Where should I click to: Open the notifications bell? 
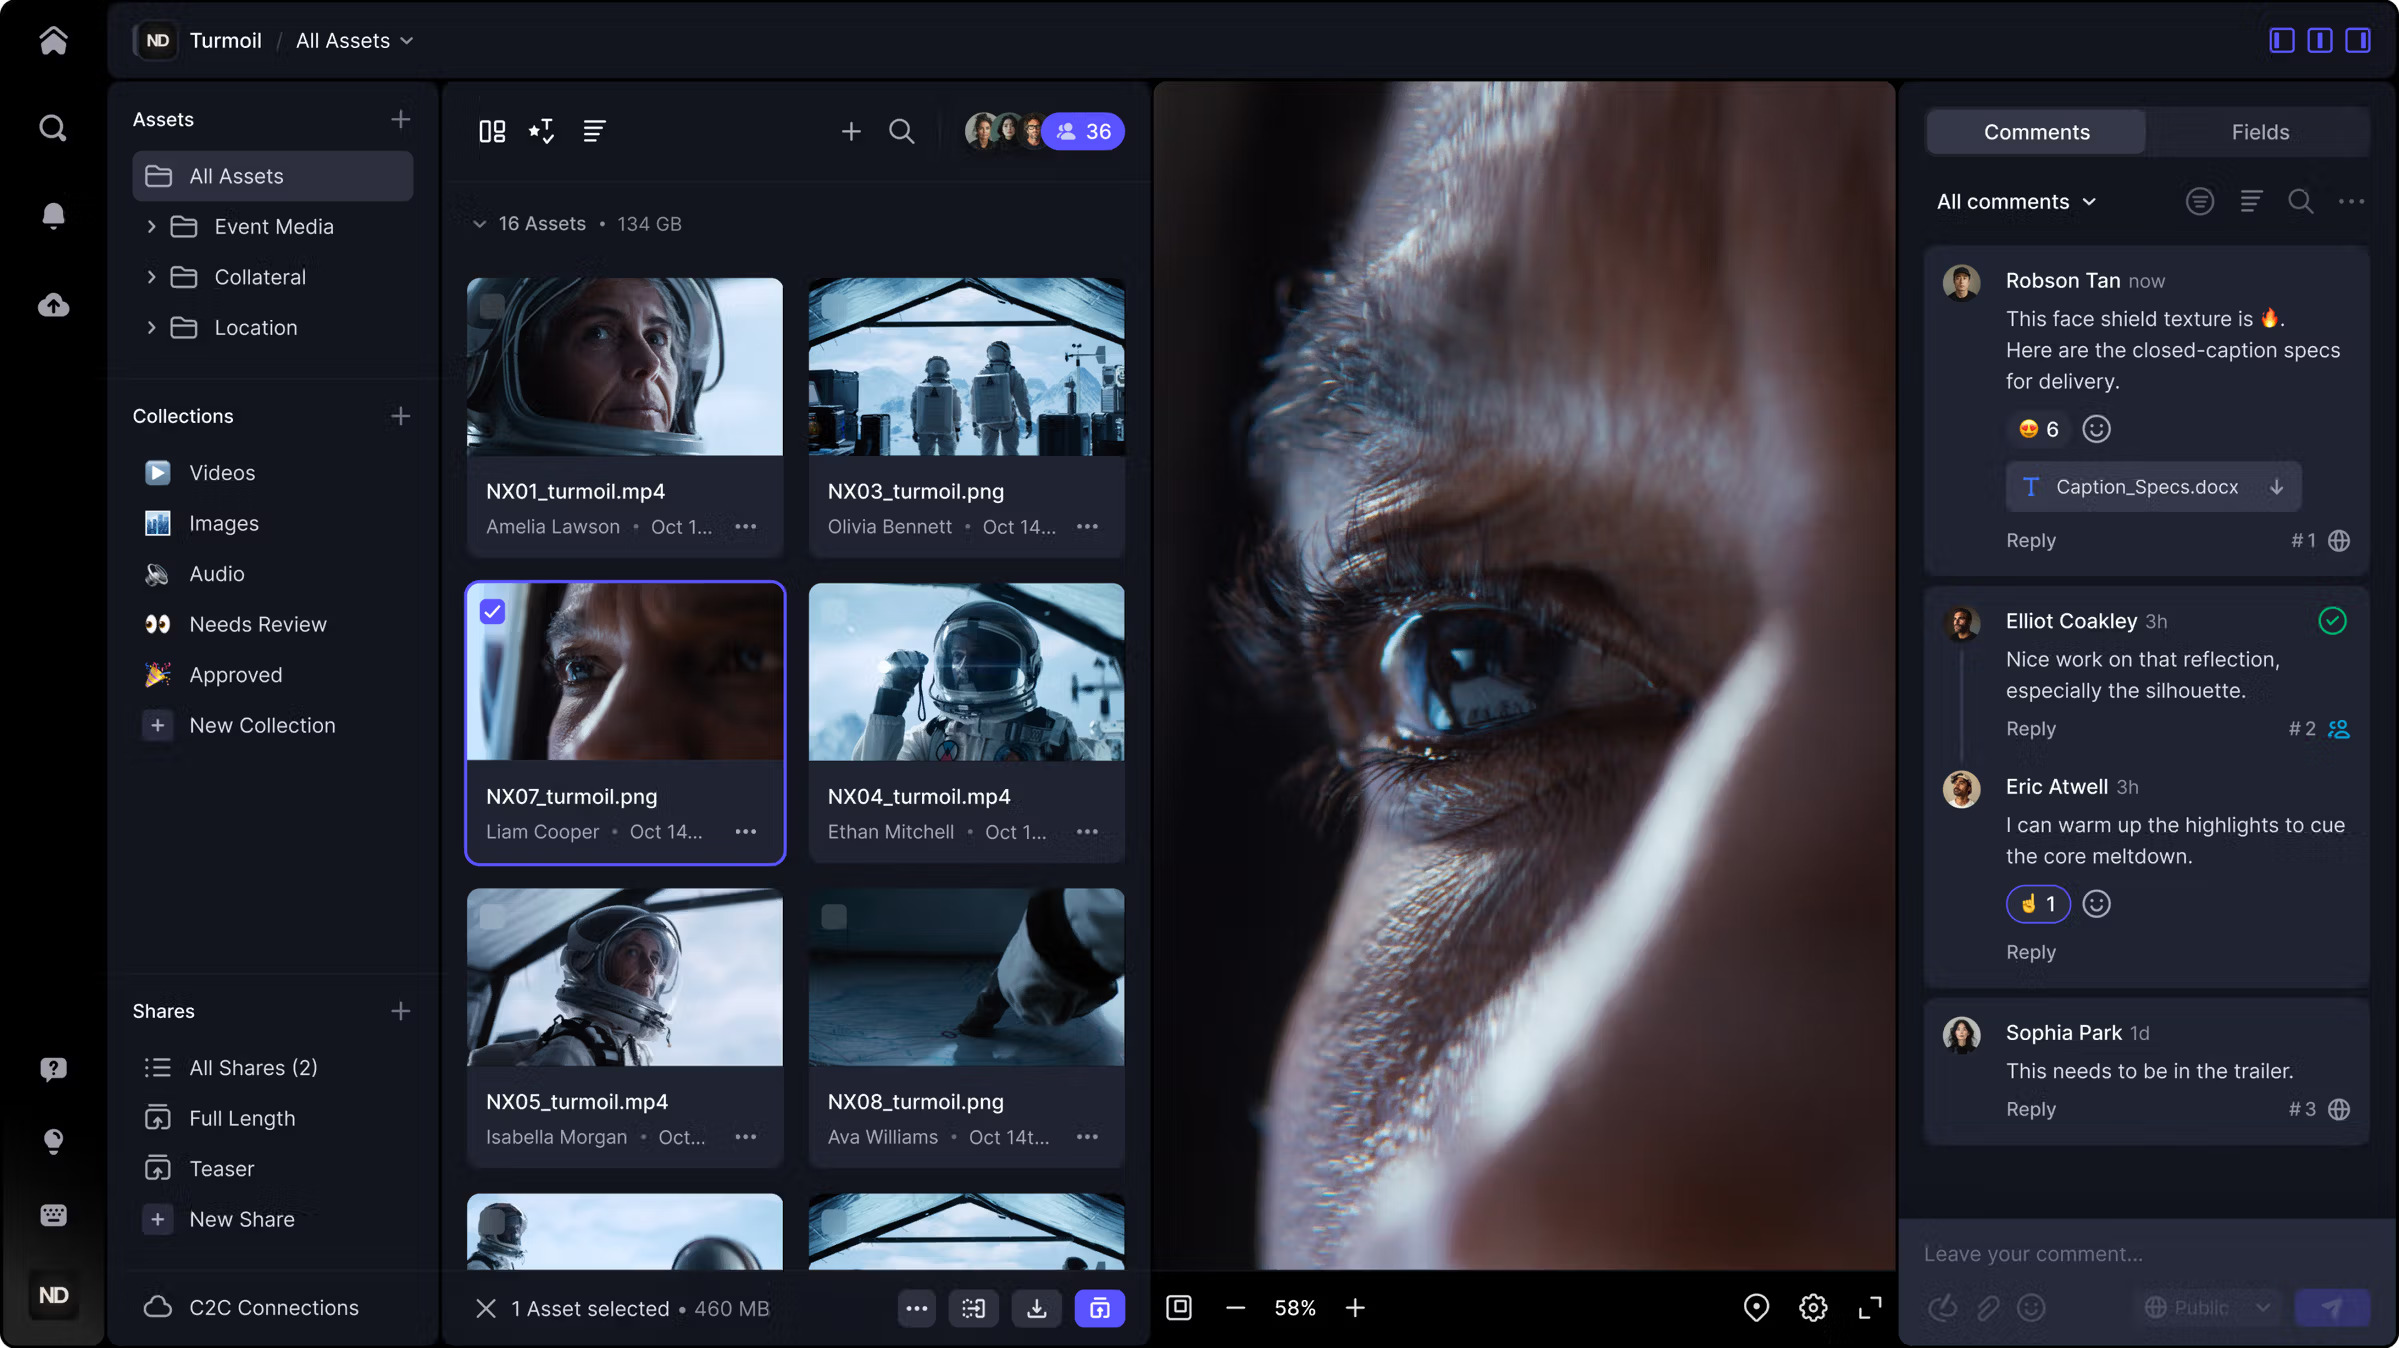click(x=53, y=215)
